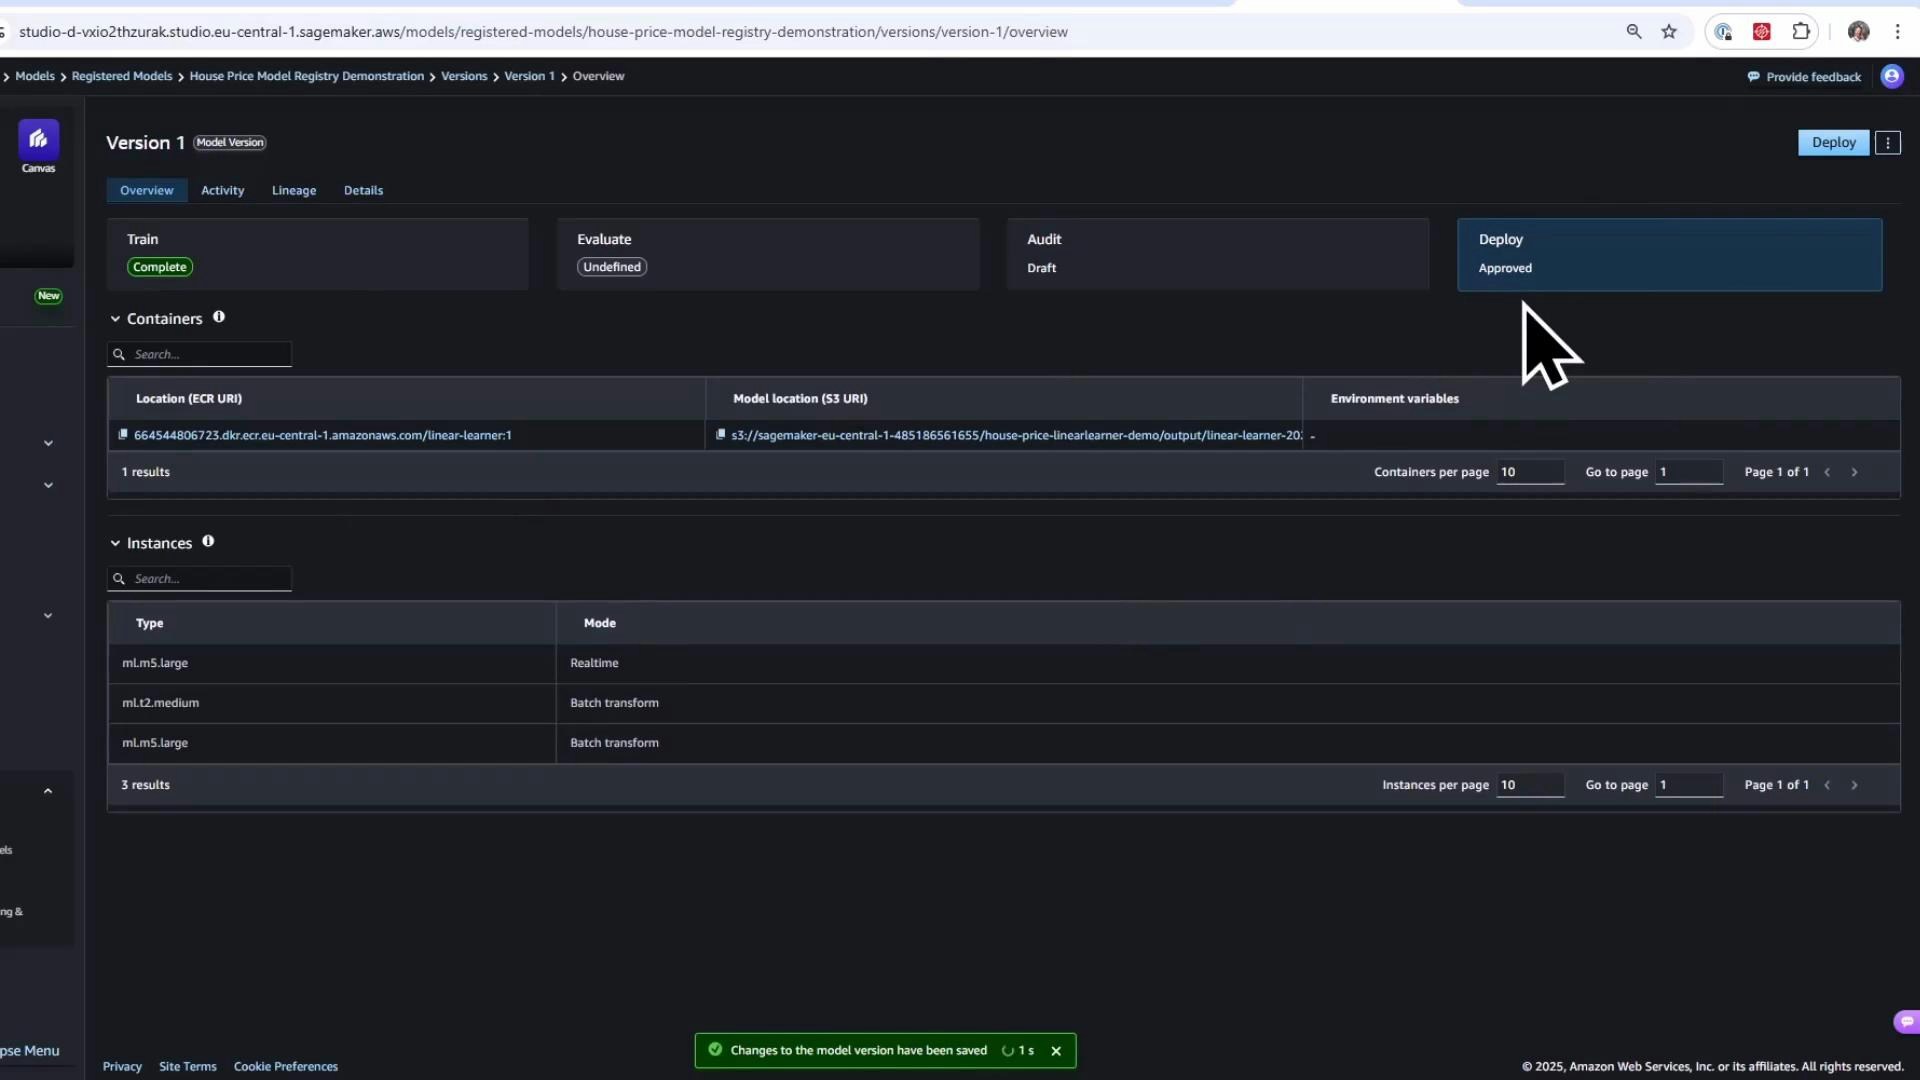The image size is (1920, 1080).
Task: Copy the ECR URI with the copy icon
Action: tap(123, 434)
